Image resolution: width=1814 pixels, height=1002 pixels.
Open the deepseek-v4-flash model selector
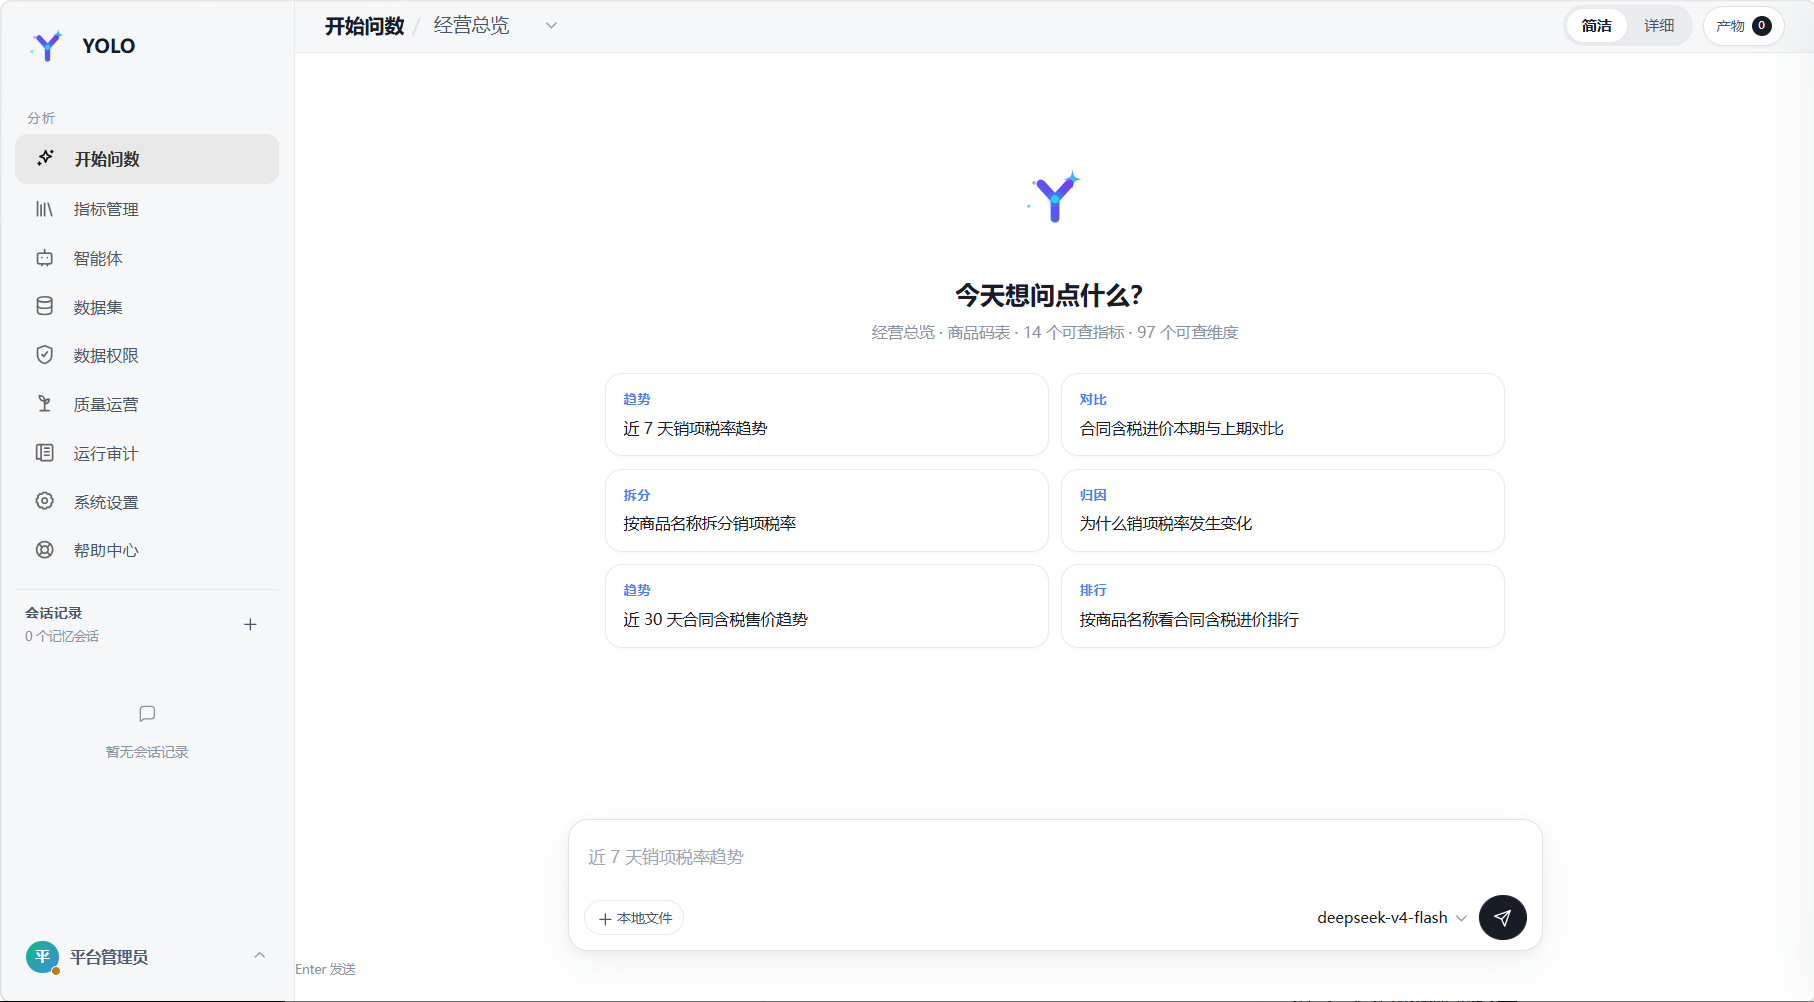(x=1392, y=918)
